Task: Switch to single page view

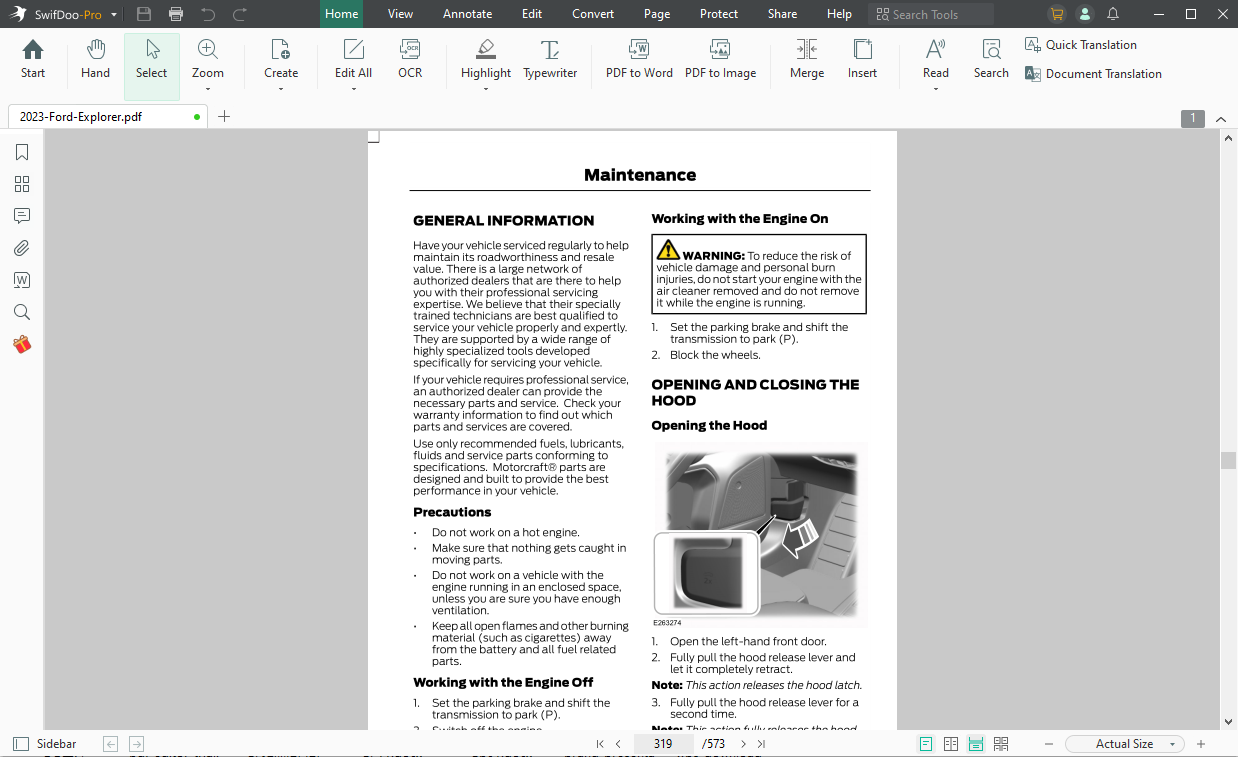Action: tap(926, 744)
